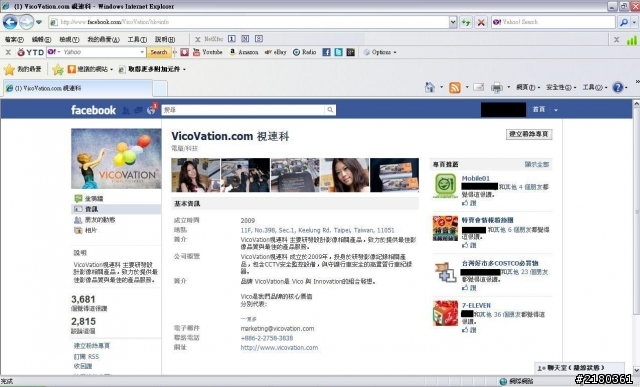Viewport: 640px width, 387px height.
Task: Click the Facebook icon in YTD toolbar
Action: coord(327,52)
